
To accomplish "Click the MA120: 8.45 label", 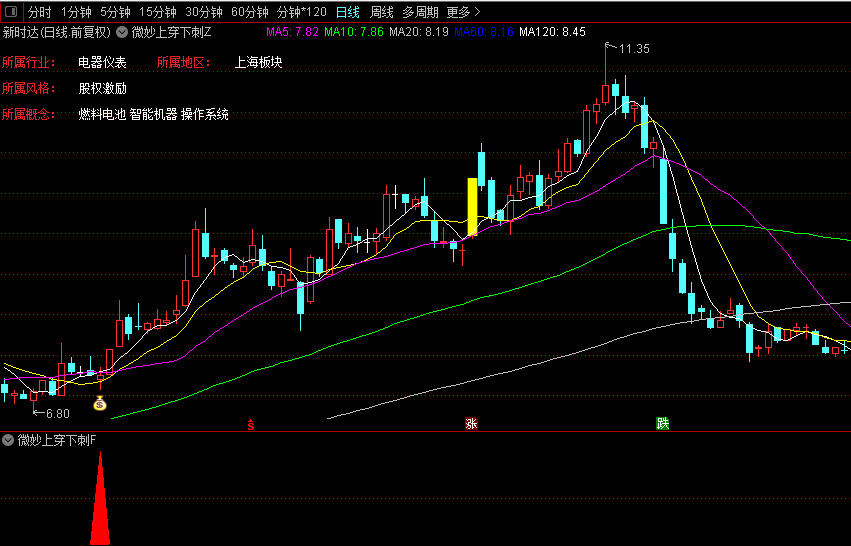I will [x=552, y=32].
